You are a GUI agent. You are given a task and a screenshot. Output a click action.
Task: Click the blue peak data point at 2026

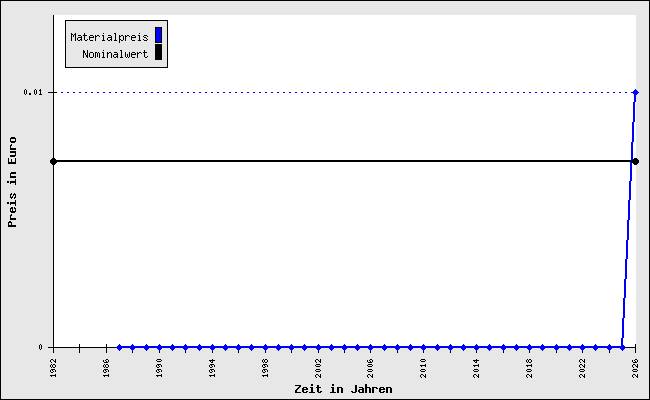pos(635,92)
